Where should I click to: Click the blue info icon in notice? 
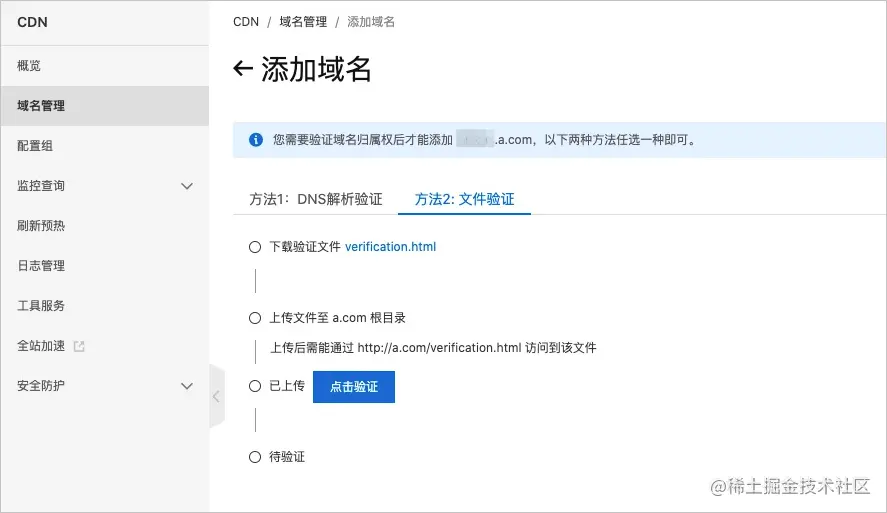[256, 140]
